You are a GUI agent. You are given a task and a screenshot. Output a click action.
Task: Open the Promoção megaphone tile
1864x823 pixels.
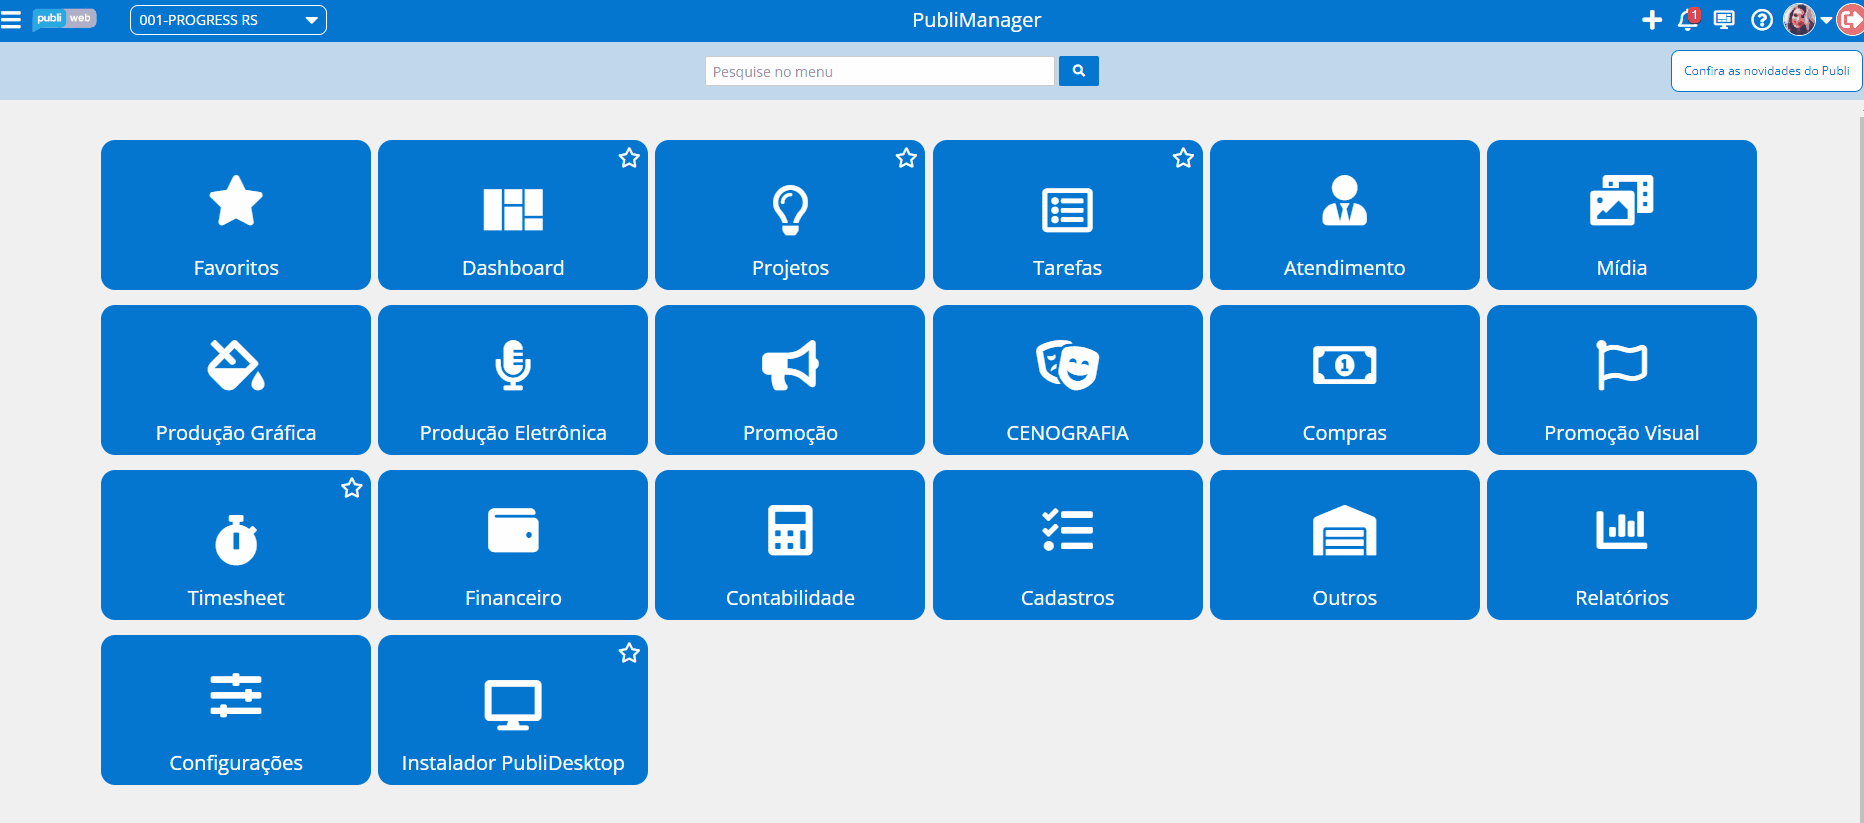tap(790, 380)
